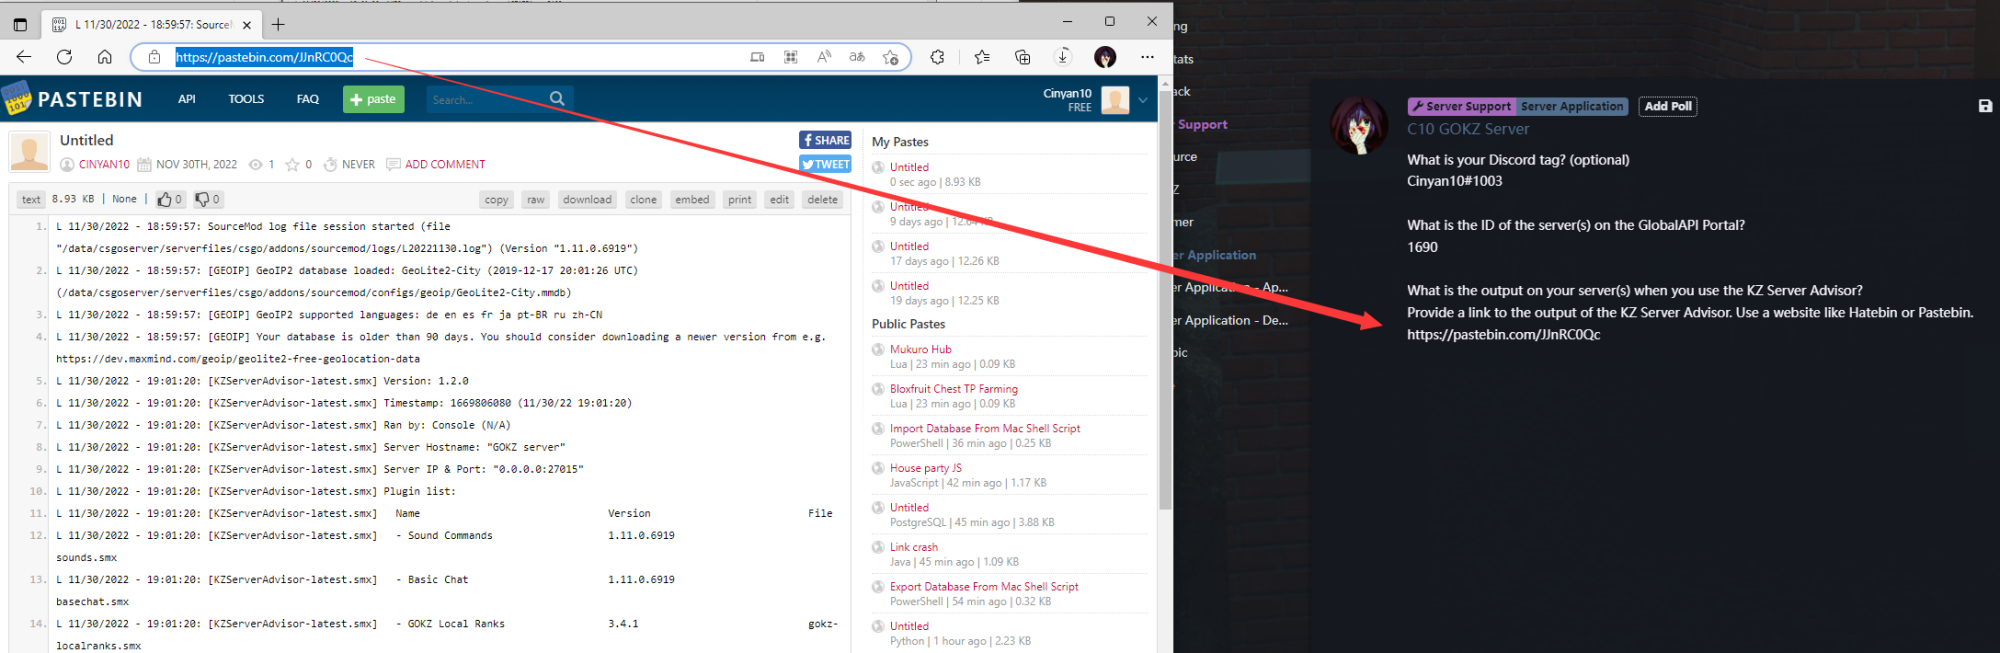Click the read aloud icon
The width and height of the screenshot is (2000, 653).
(824, 57)
